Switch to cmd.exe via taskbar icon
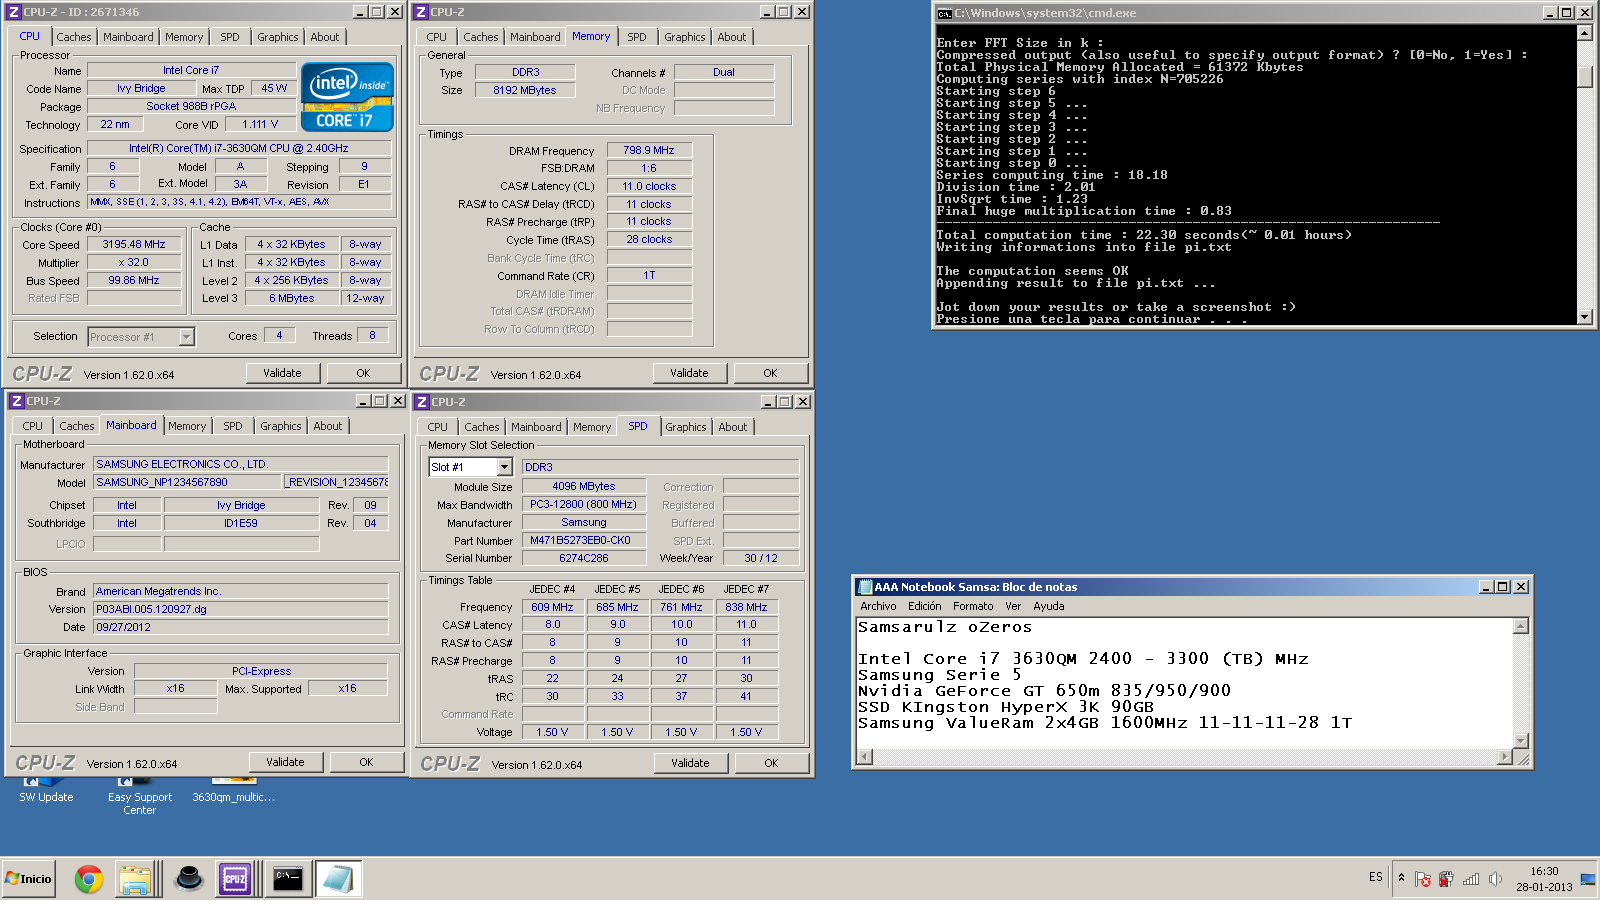Viewport: 1600px width, 900px height. [288, 879]
